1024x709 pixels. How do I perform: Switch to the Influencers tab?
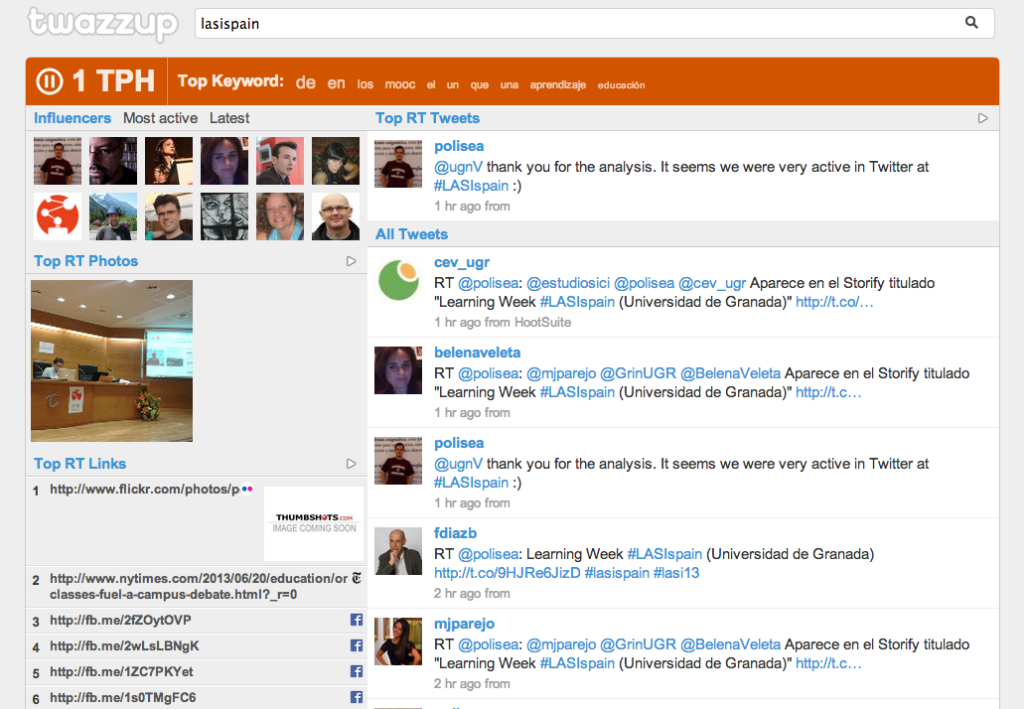[72, 118]
